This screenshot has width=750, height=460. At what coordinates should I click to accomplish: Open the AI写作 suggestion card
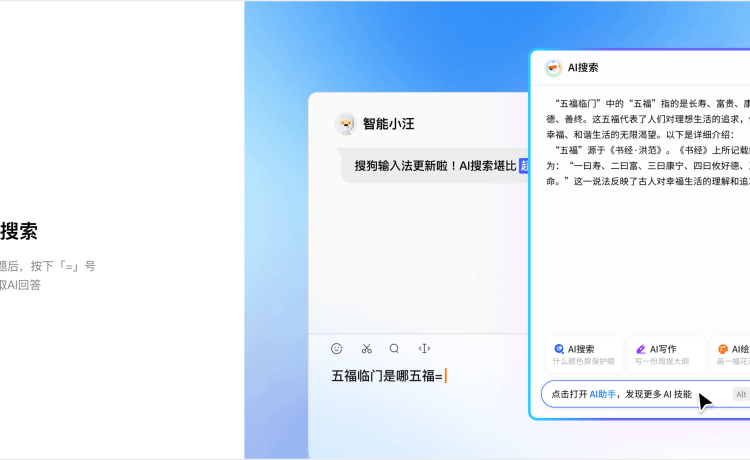pyautogui.click(x=666, y=354)
